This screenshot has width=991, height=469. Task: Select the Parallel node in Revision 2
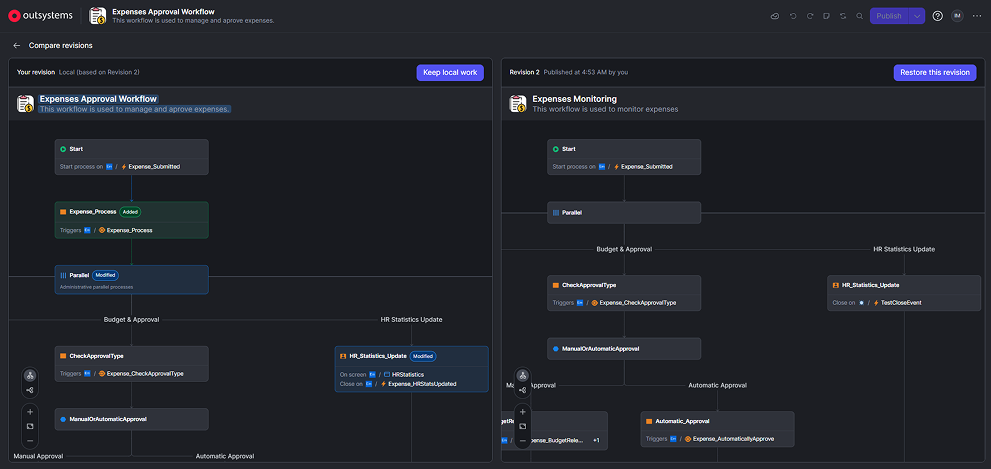pyautogui.click(x=624, y=212)
